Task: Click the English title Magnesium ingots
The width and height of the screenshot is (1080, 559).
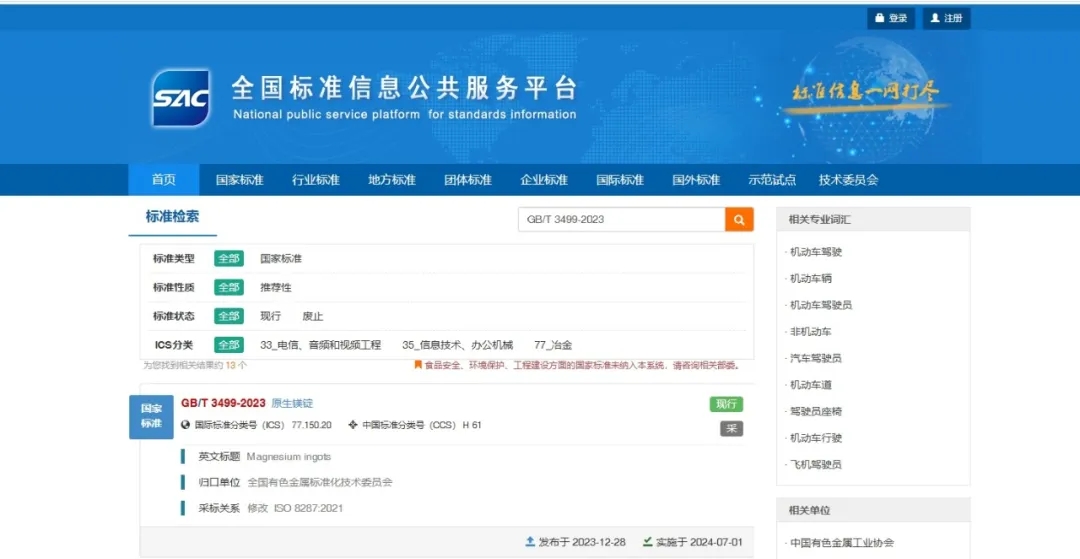Action: pyautogui.click(x=289, y=456)
